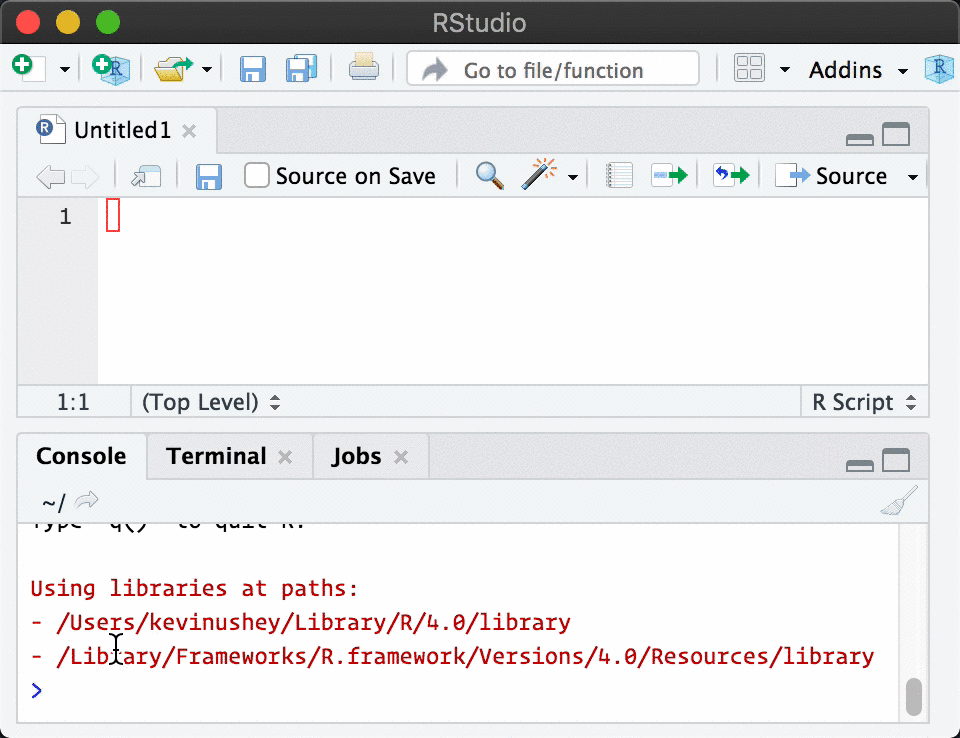Open the R Script file type selector
Viewport: 960px width, 738px height.
[864, 402]
